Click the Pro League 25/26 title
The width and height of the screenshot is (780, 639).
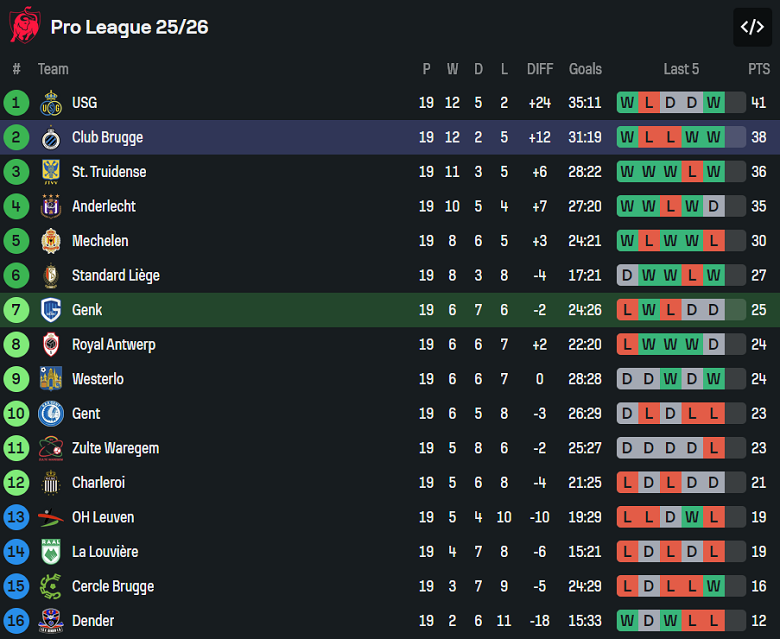point(130,27)
